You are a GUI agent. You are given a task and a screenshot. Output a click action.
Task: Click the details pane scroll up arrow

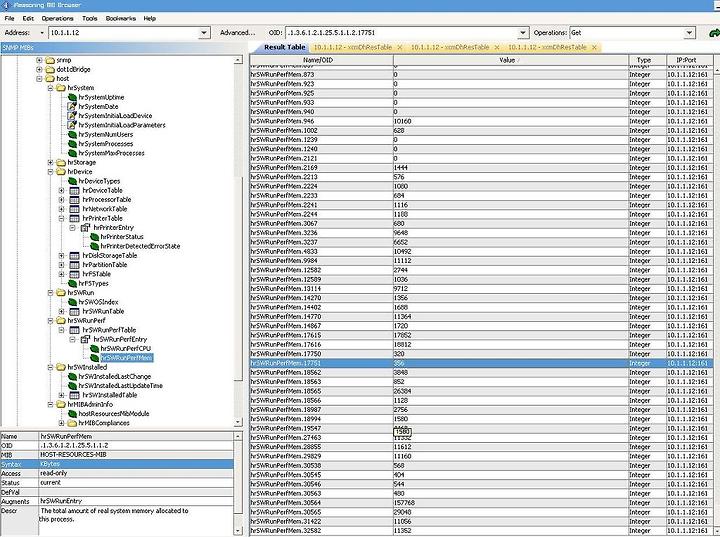[x=238, y=436]
